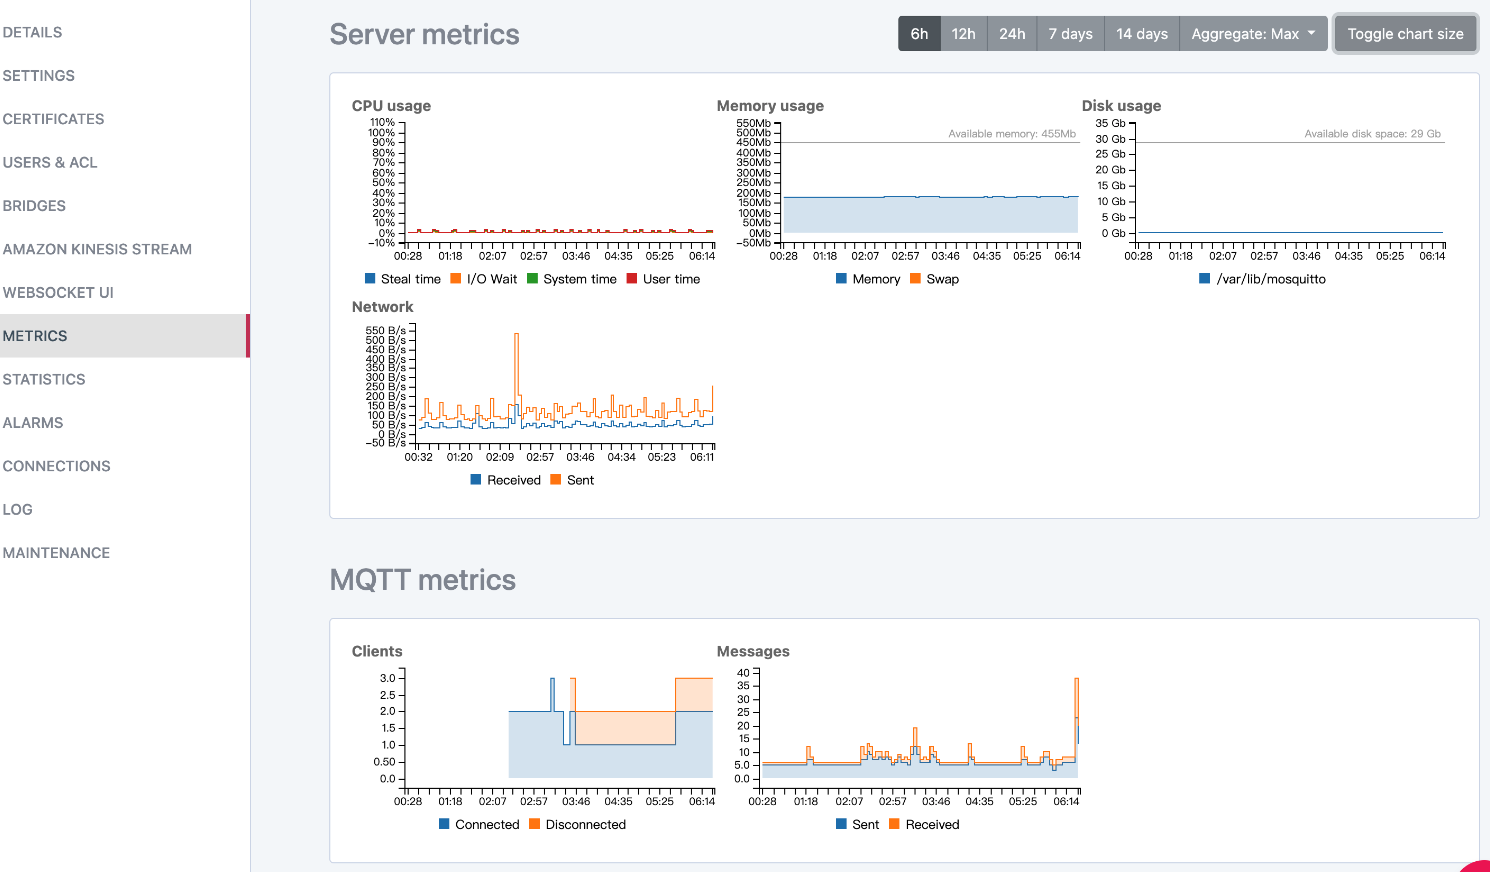This screenshot has height=872, width=1490.
Task: Click the /var/lib/mosquitto legend icon
Action: pyautogui.click(x=1205, y=279)
